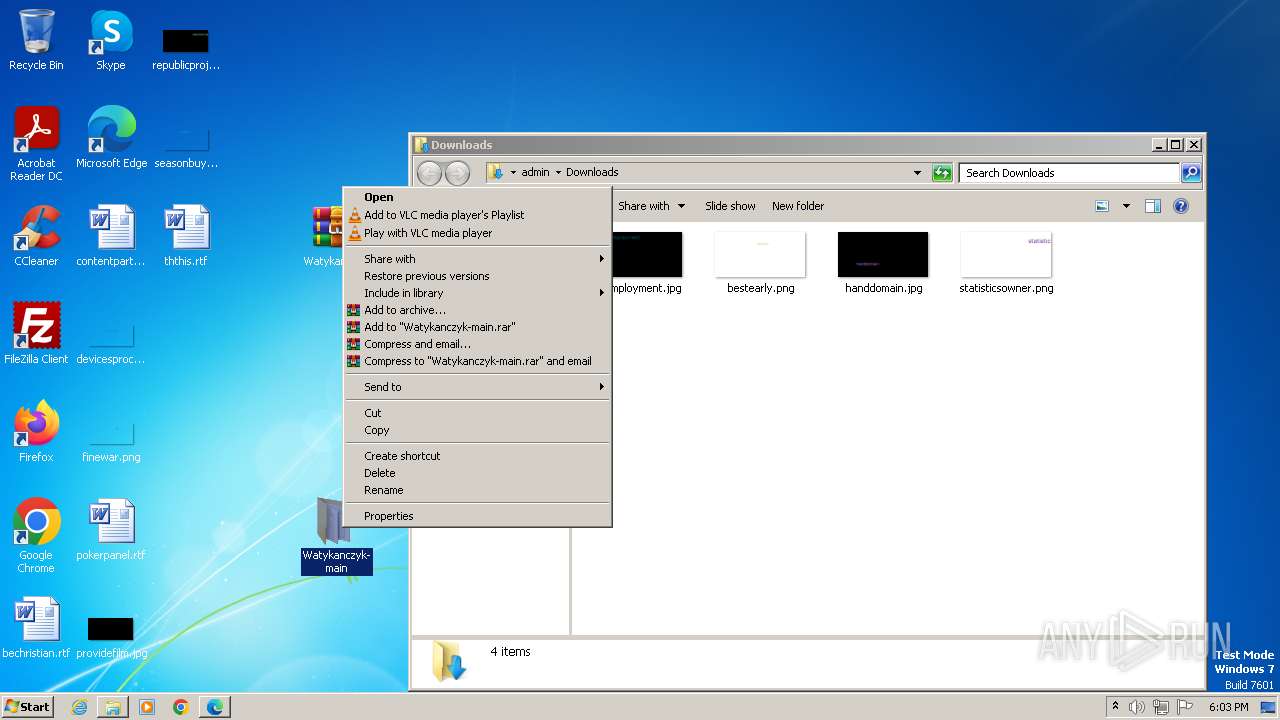Image resolution: width=1280 pixels, height=720 pixels.
Task: Choose Add to archive... option
Action: pyautogui.click(x=478, y=310)
